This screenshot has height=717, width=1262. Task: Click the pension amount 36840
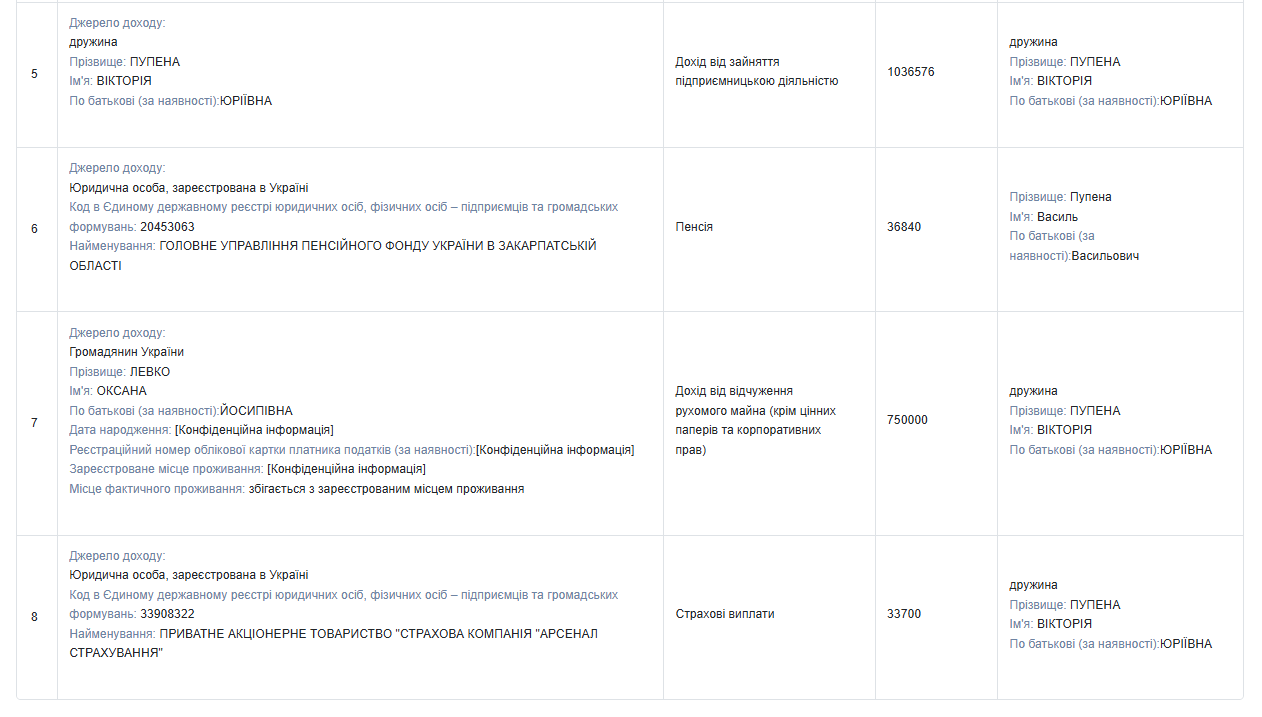904,227
